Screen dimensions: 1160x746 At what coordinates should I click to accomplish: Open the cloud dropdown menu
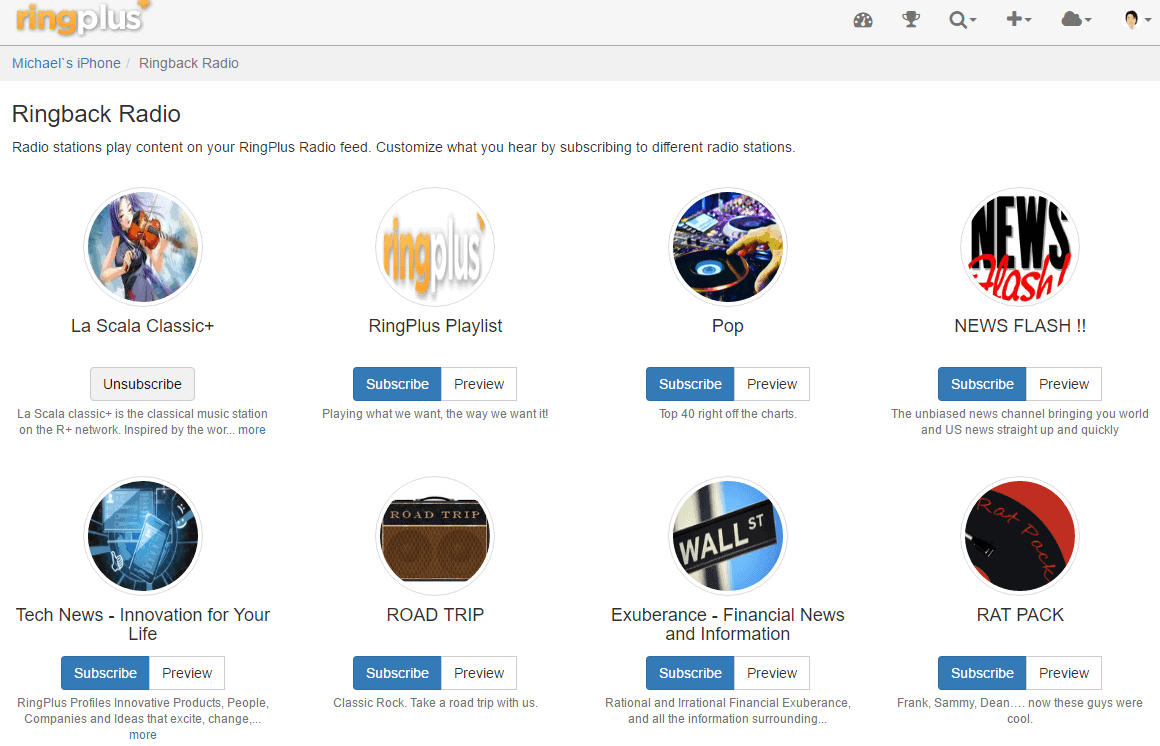point(1076,20)
